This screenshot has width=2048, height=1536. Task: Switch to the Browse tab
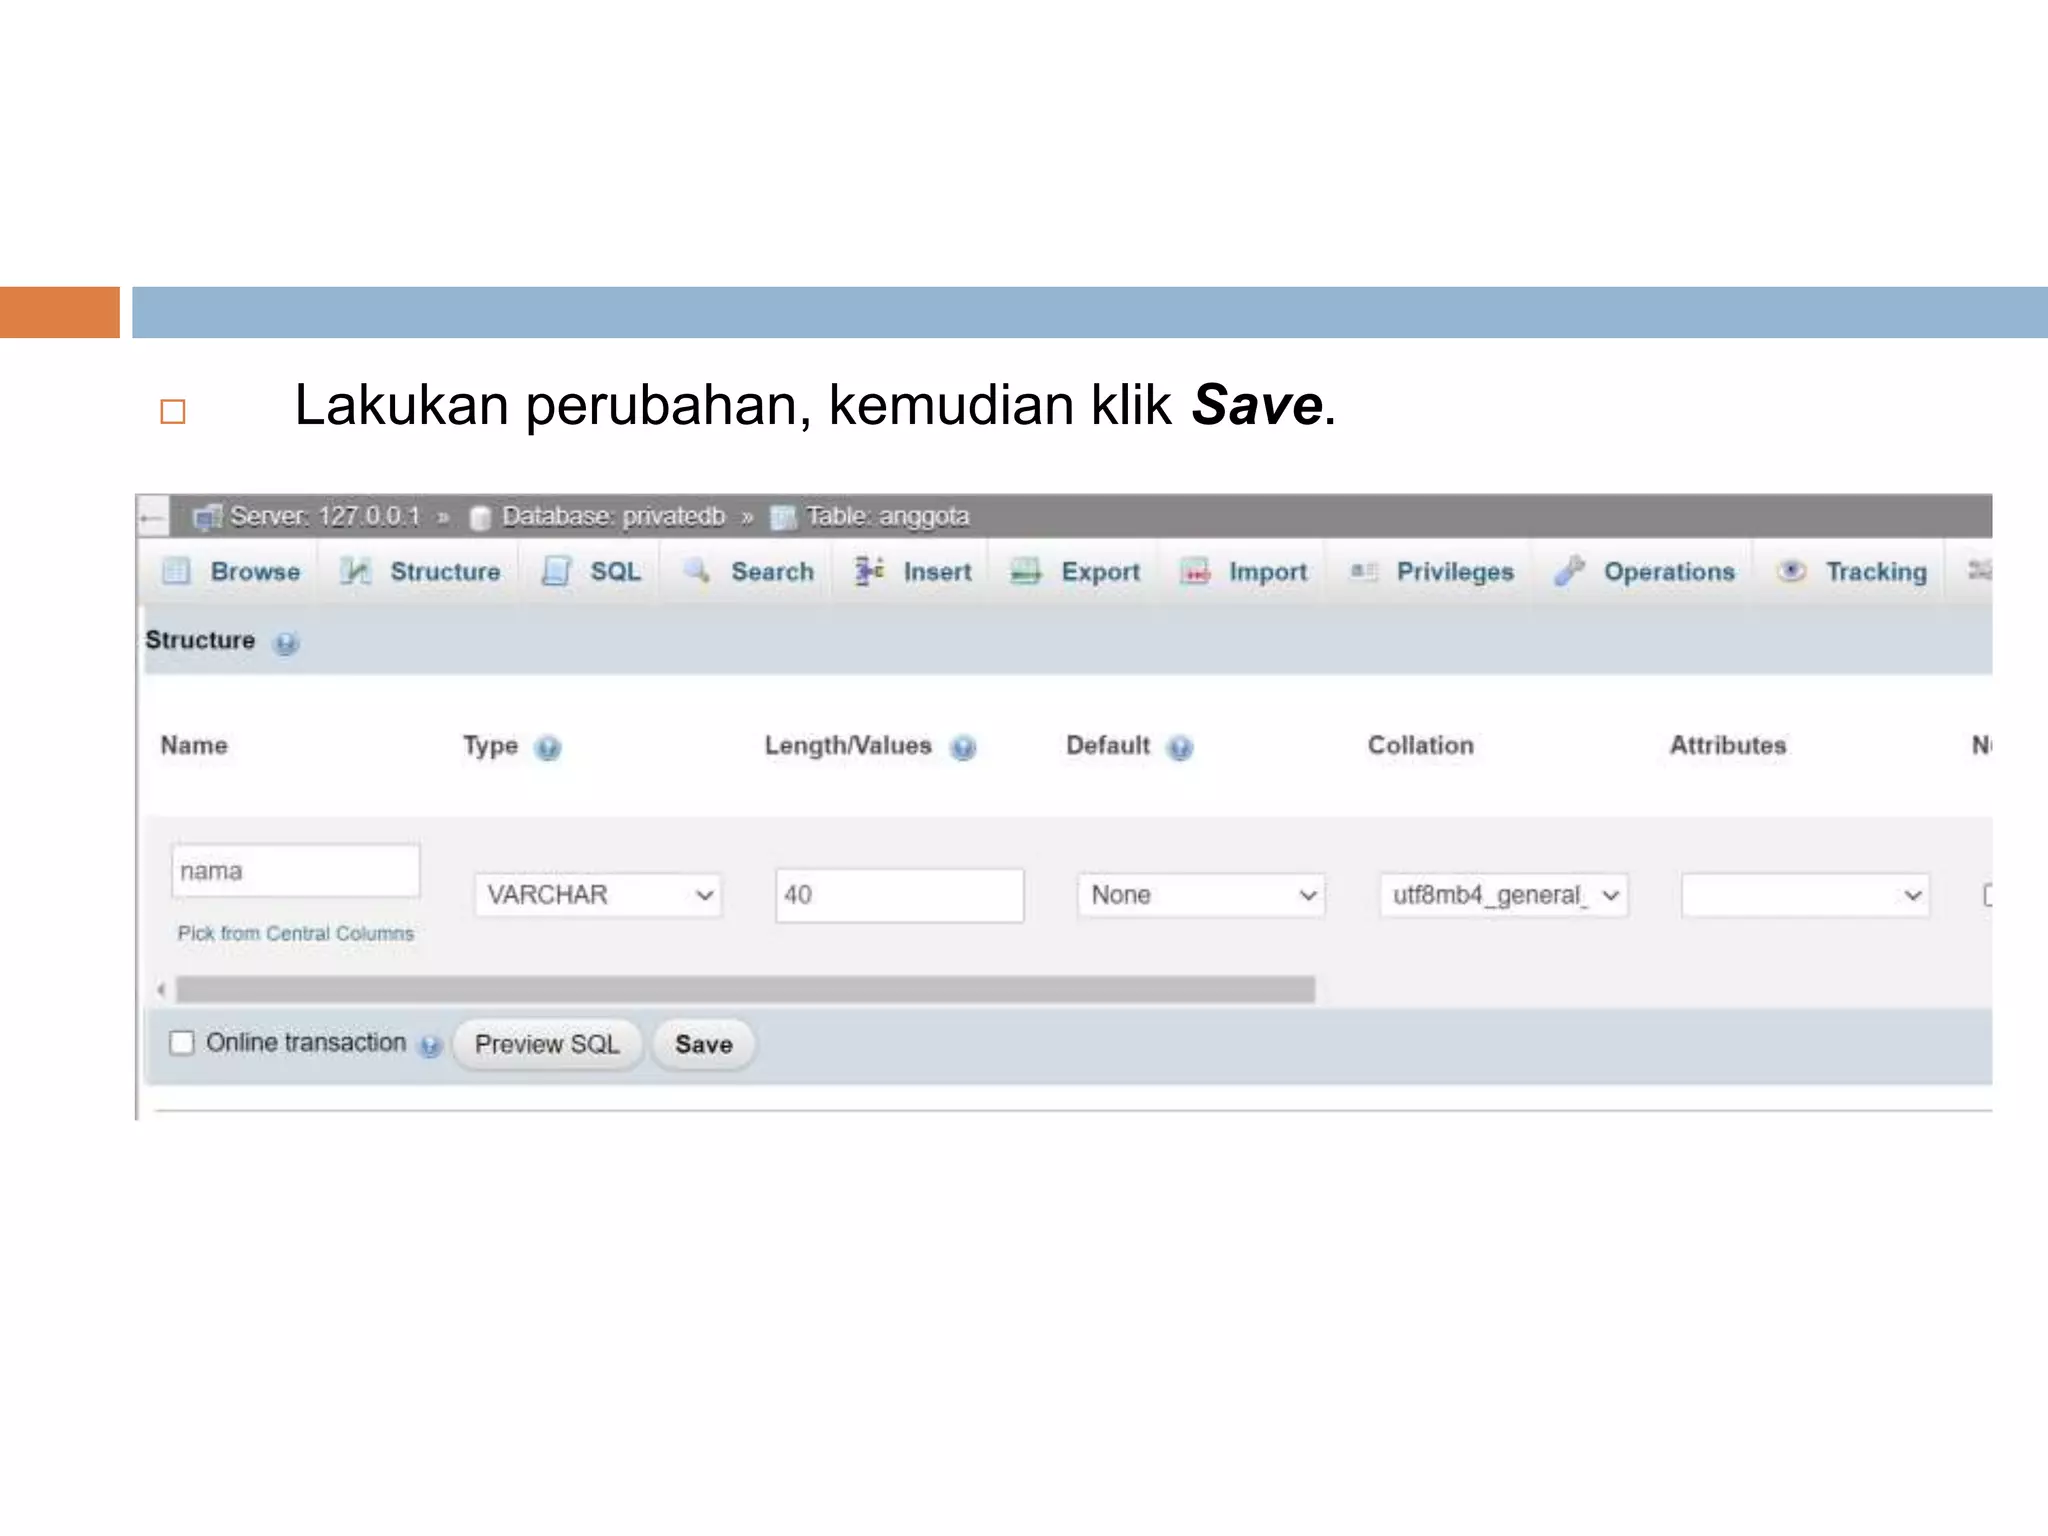[x=231, y=572]
